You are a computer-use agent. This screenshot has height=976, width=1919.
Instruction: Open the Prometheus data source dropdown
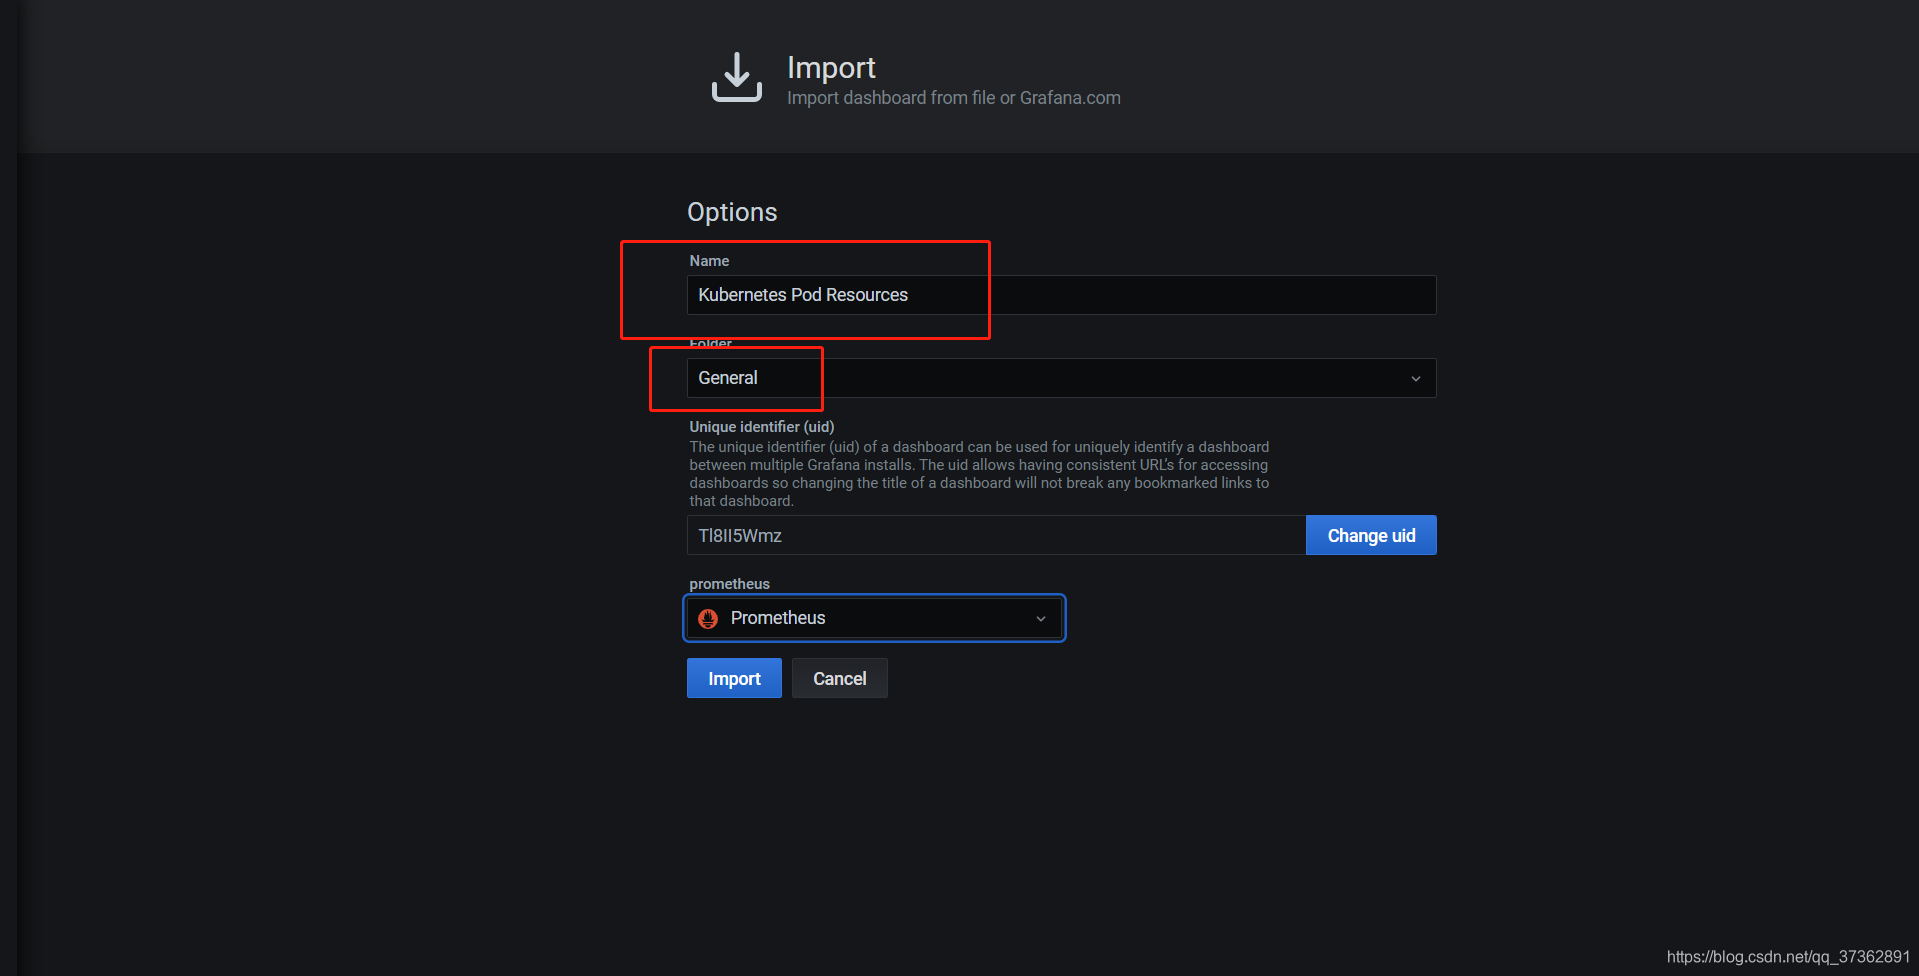coord(874,618)
